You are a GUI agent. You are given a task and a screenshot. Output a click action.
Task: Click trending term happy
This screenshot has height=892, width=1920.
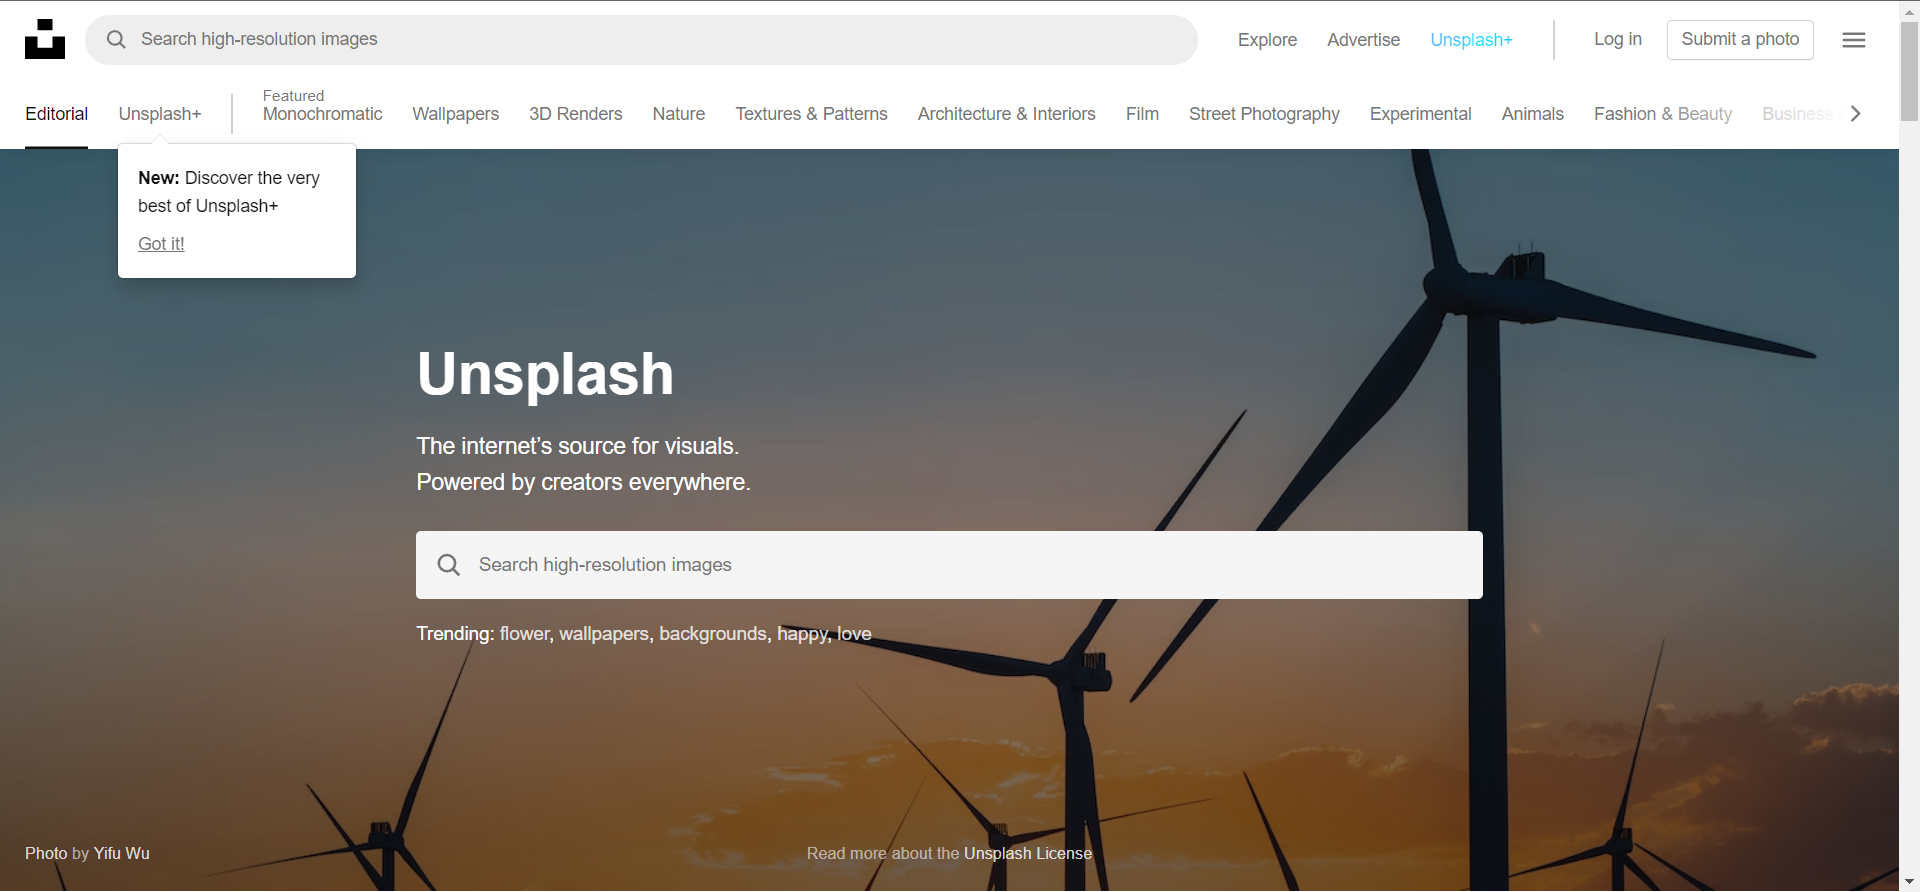point(802,634)
